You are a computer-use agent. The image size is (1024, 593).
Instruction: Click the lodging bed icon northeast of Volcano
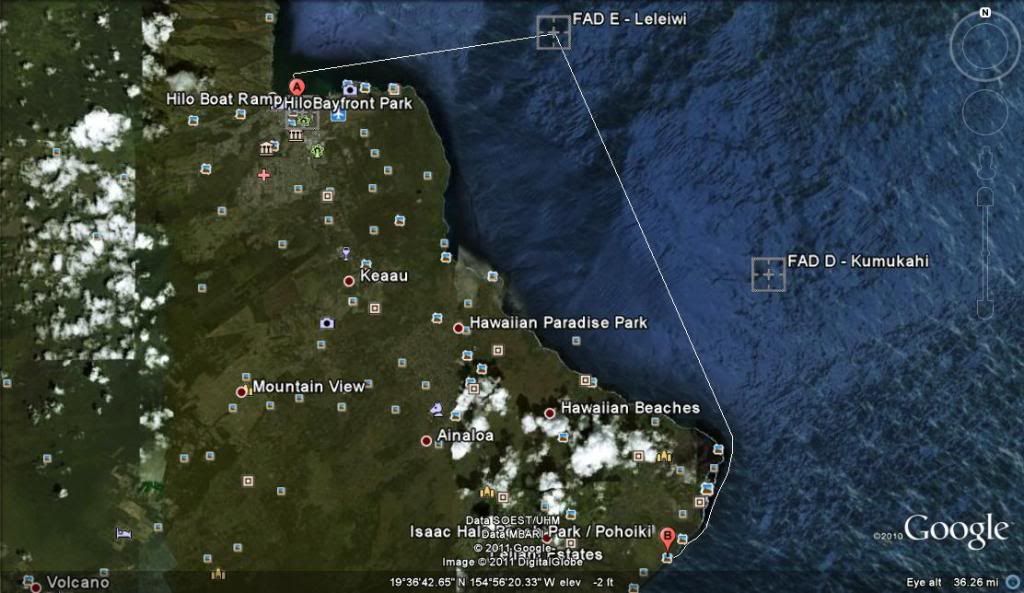click(x=123, y=534)
